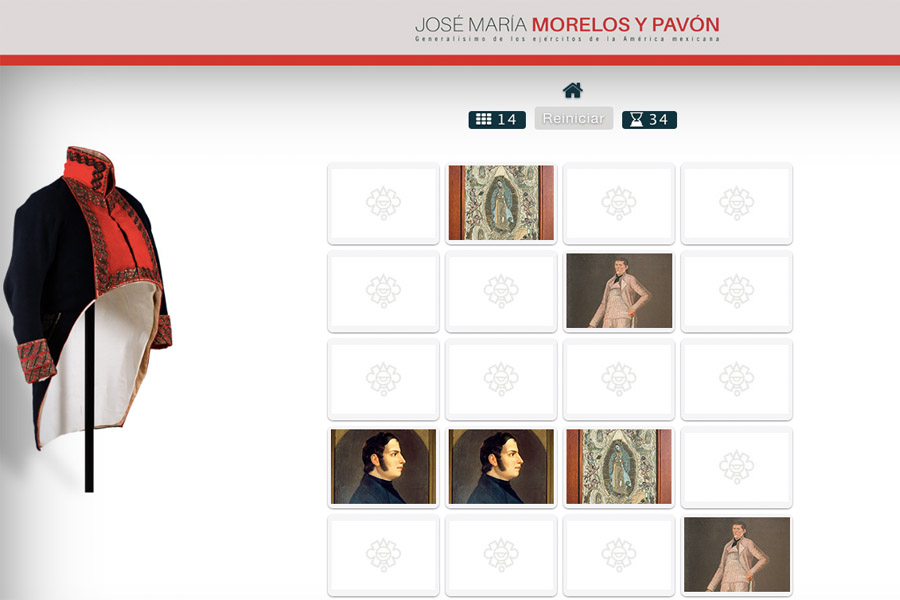Select the Guadalupe card in the fourth row
900x600 pixels.
pos(619,467)
